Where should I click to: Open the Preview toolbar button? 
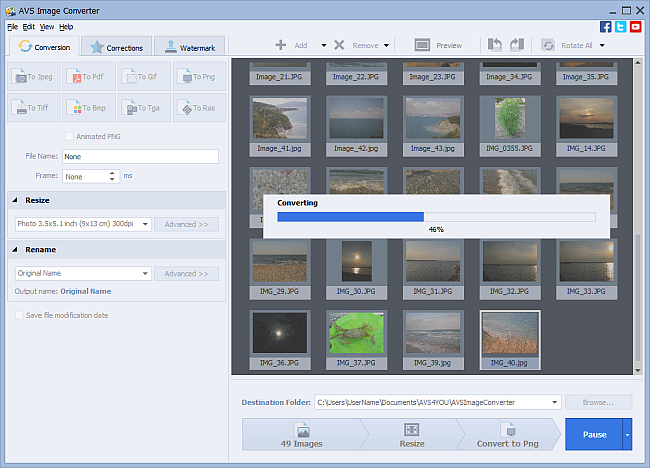pos(438,45)
